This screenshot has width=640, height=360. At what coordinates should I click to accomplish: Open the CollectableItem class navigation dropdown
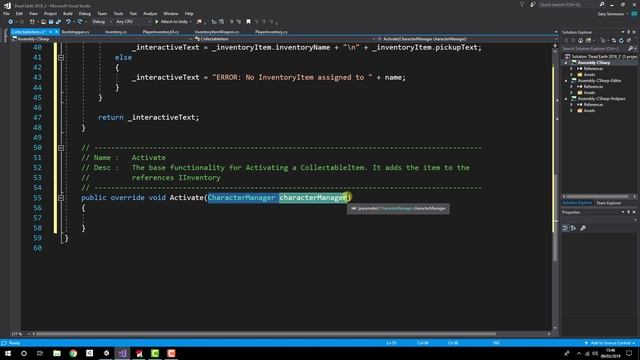coord(284,39)
